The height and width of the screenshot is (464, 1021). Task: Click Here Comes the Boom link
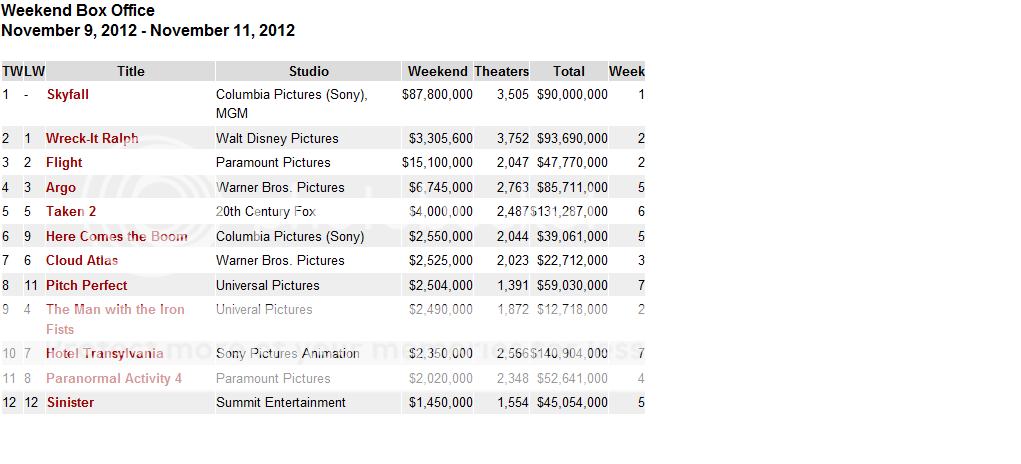pyautogui.click(x=116, y=236)
